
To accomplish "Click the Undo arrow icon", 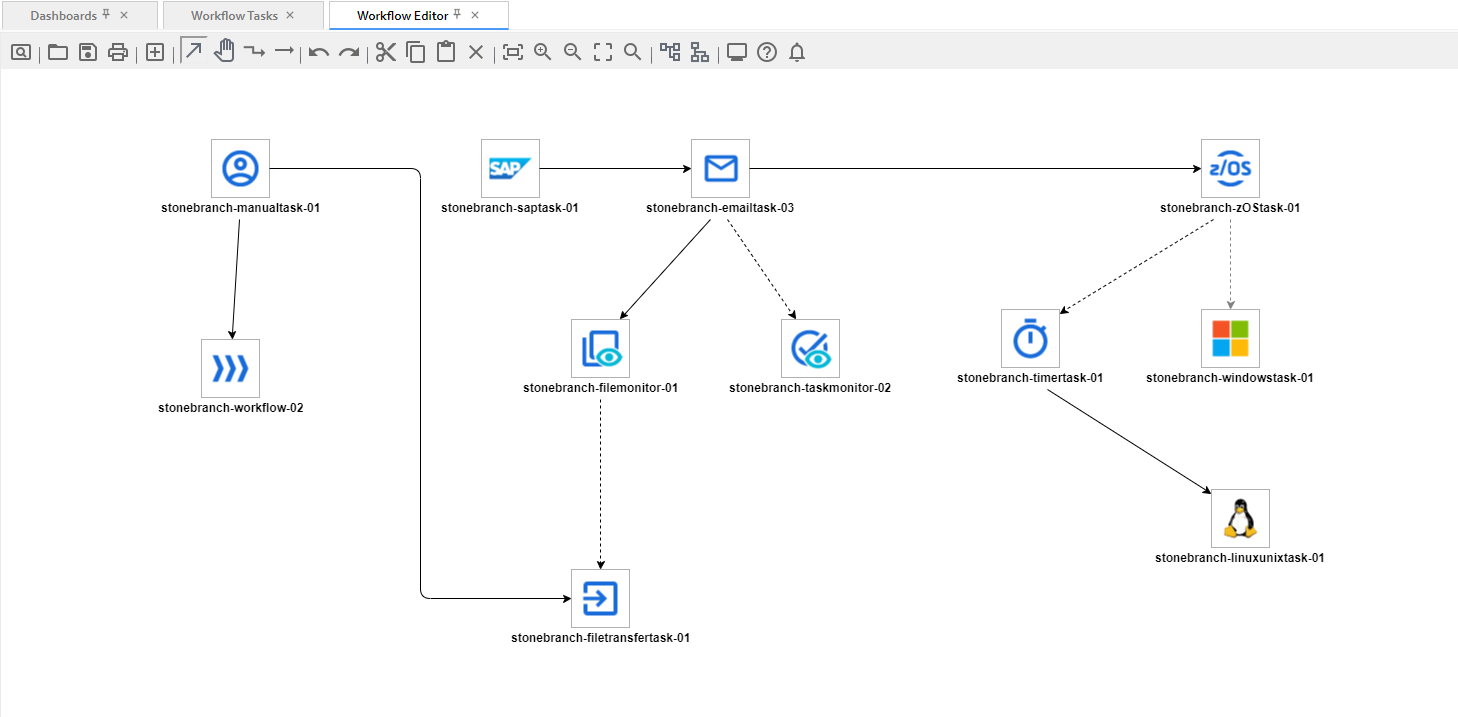I will tap(319, 52).
